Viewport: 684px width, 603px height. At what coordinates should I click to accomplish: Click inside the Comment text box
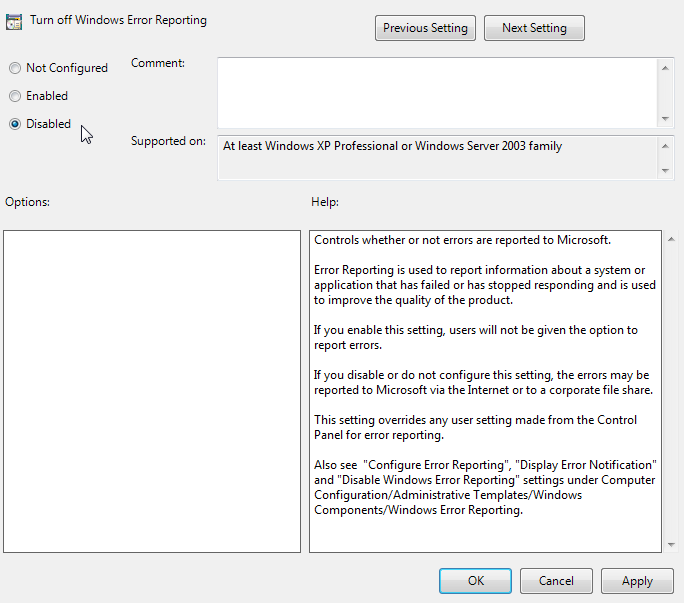(x=437, y=93)
